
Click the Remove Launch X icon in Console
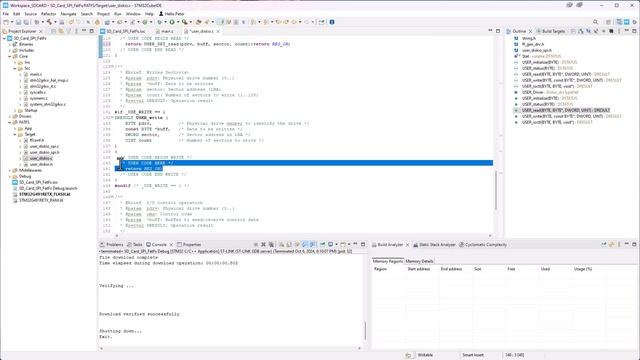click(x=263, y=244)
